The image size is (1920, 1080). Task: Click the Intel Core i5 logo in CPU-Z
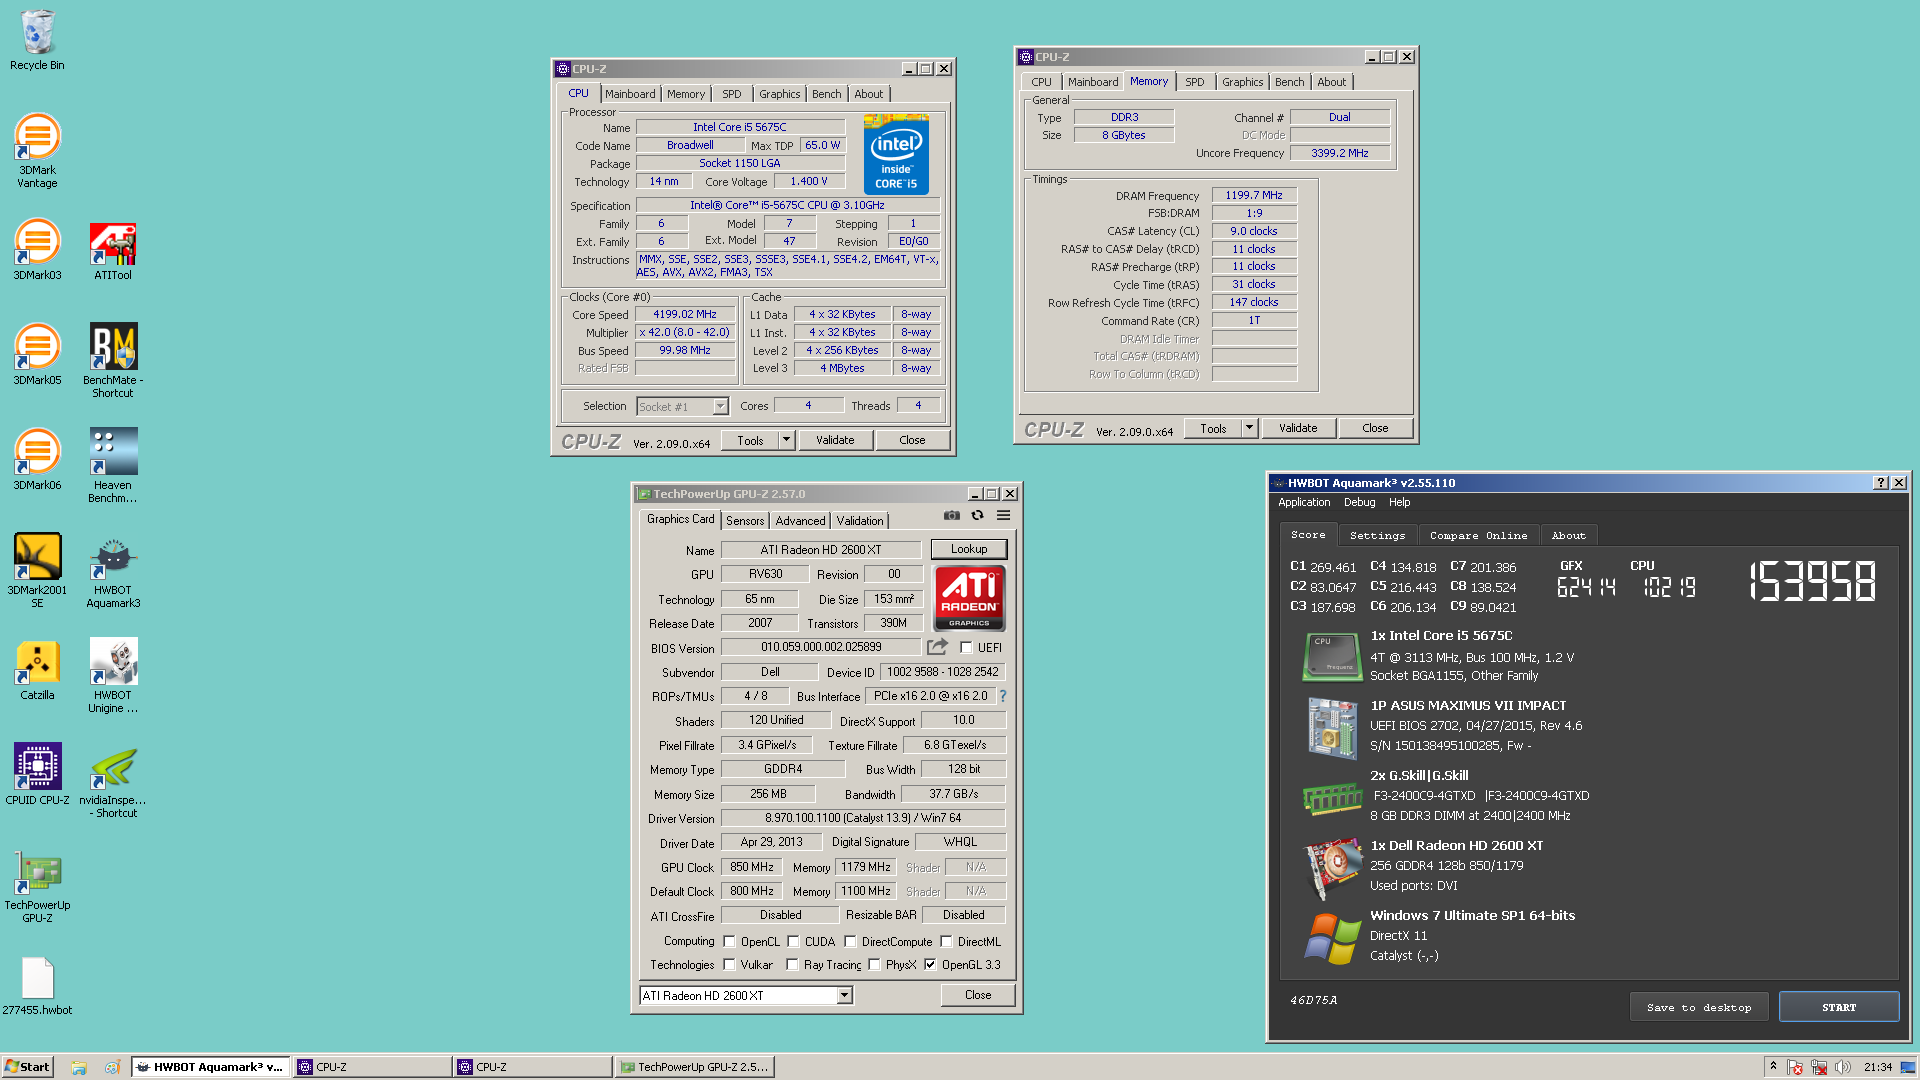click(x=896, y=154)
